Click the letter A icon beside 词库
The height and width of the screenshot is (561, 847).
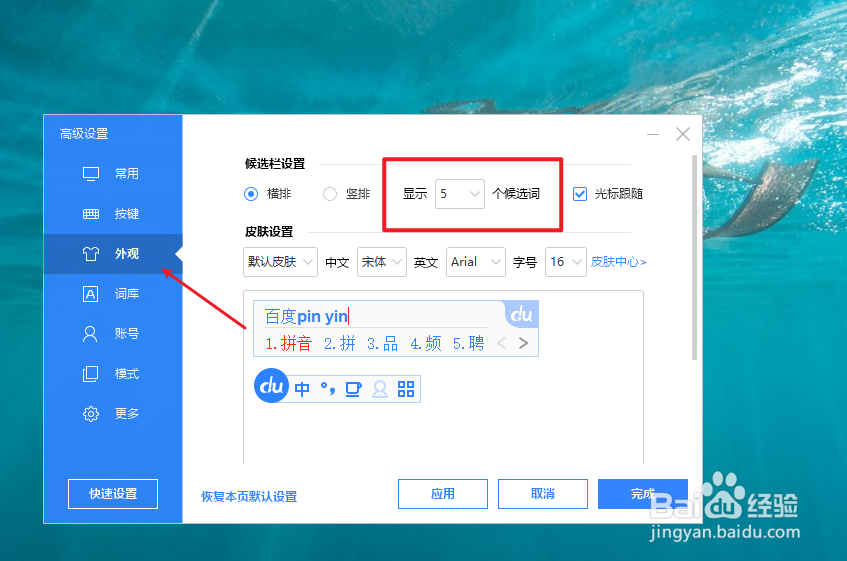point(90,294)
